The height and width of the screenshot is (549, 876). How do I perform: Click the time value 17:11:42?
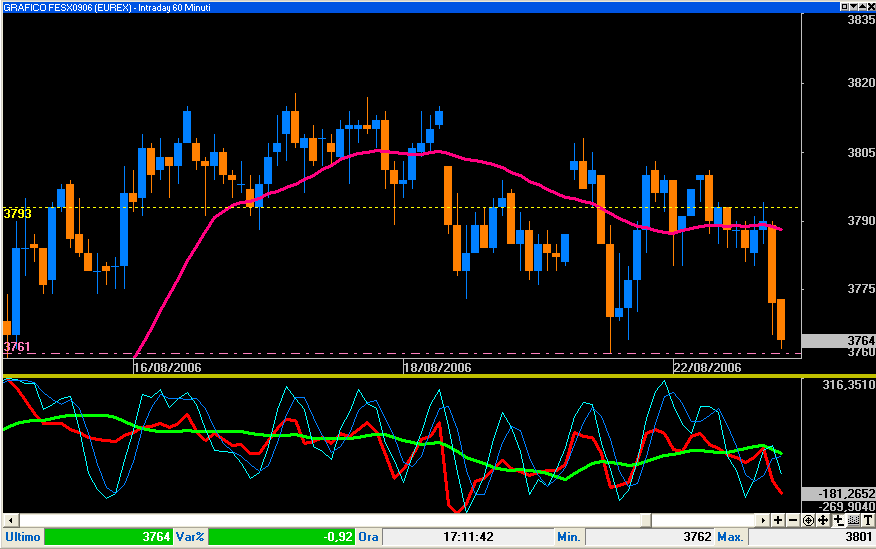468,537
